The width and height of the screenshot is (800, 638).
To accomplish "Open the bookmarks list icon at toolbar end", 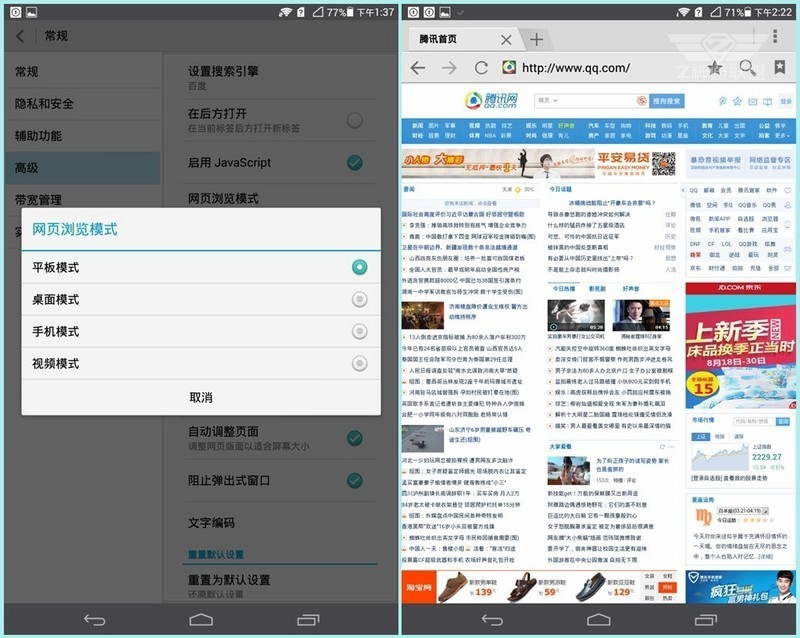I will tap(780, 67).
